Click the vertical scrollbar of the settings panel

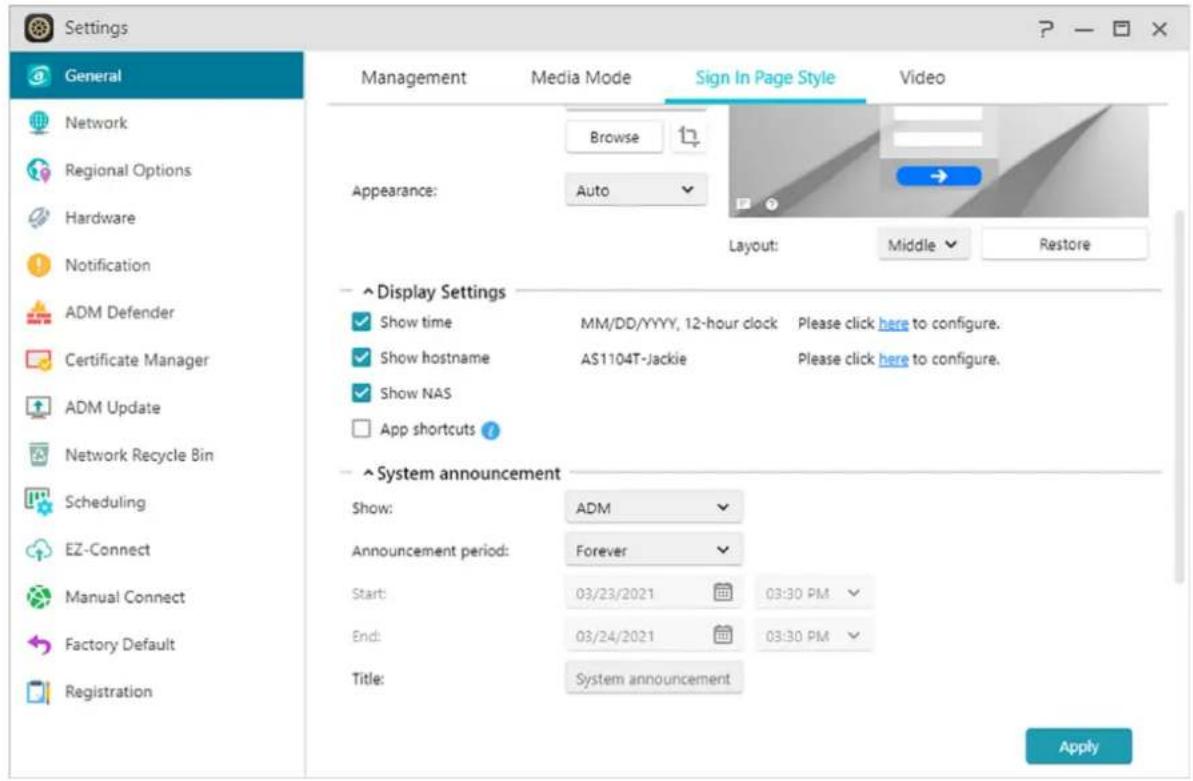(1180, 390)
